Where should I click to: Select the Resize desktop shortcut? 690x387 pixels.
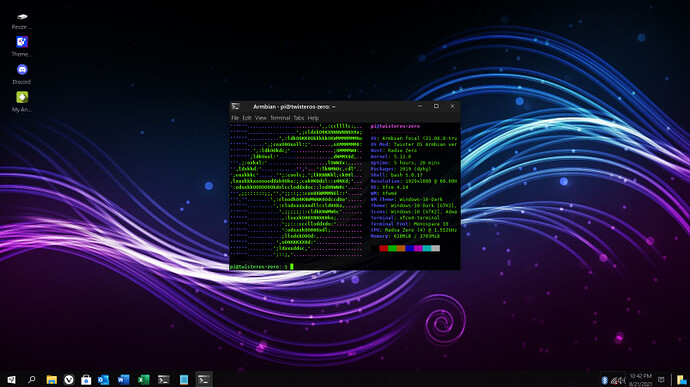(x=22, y=21)
